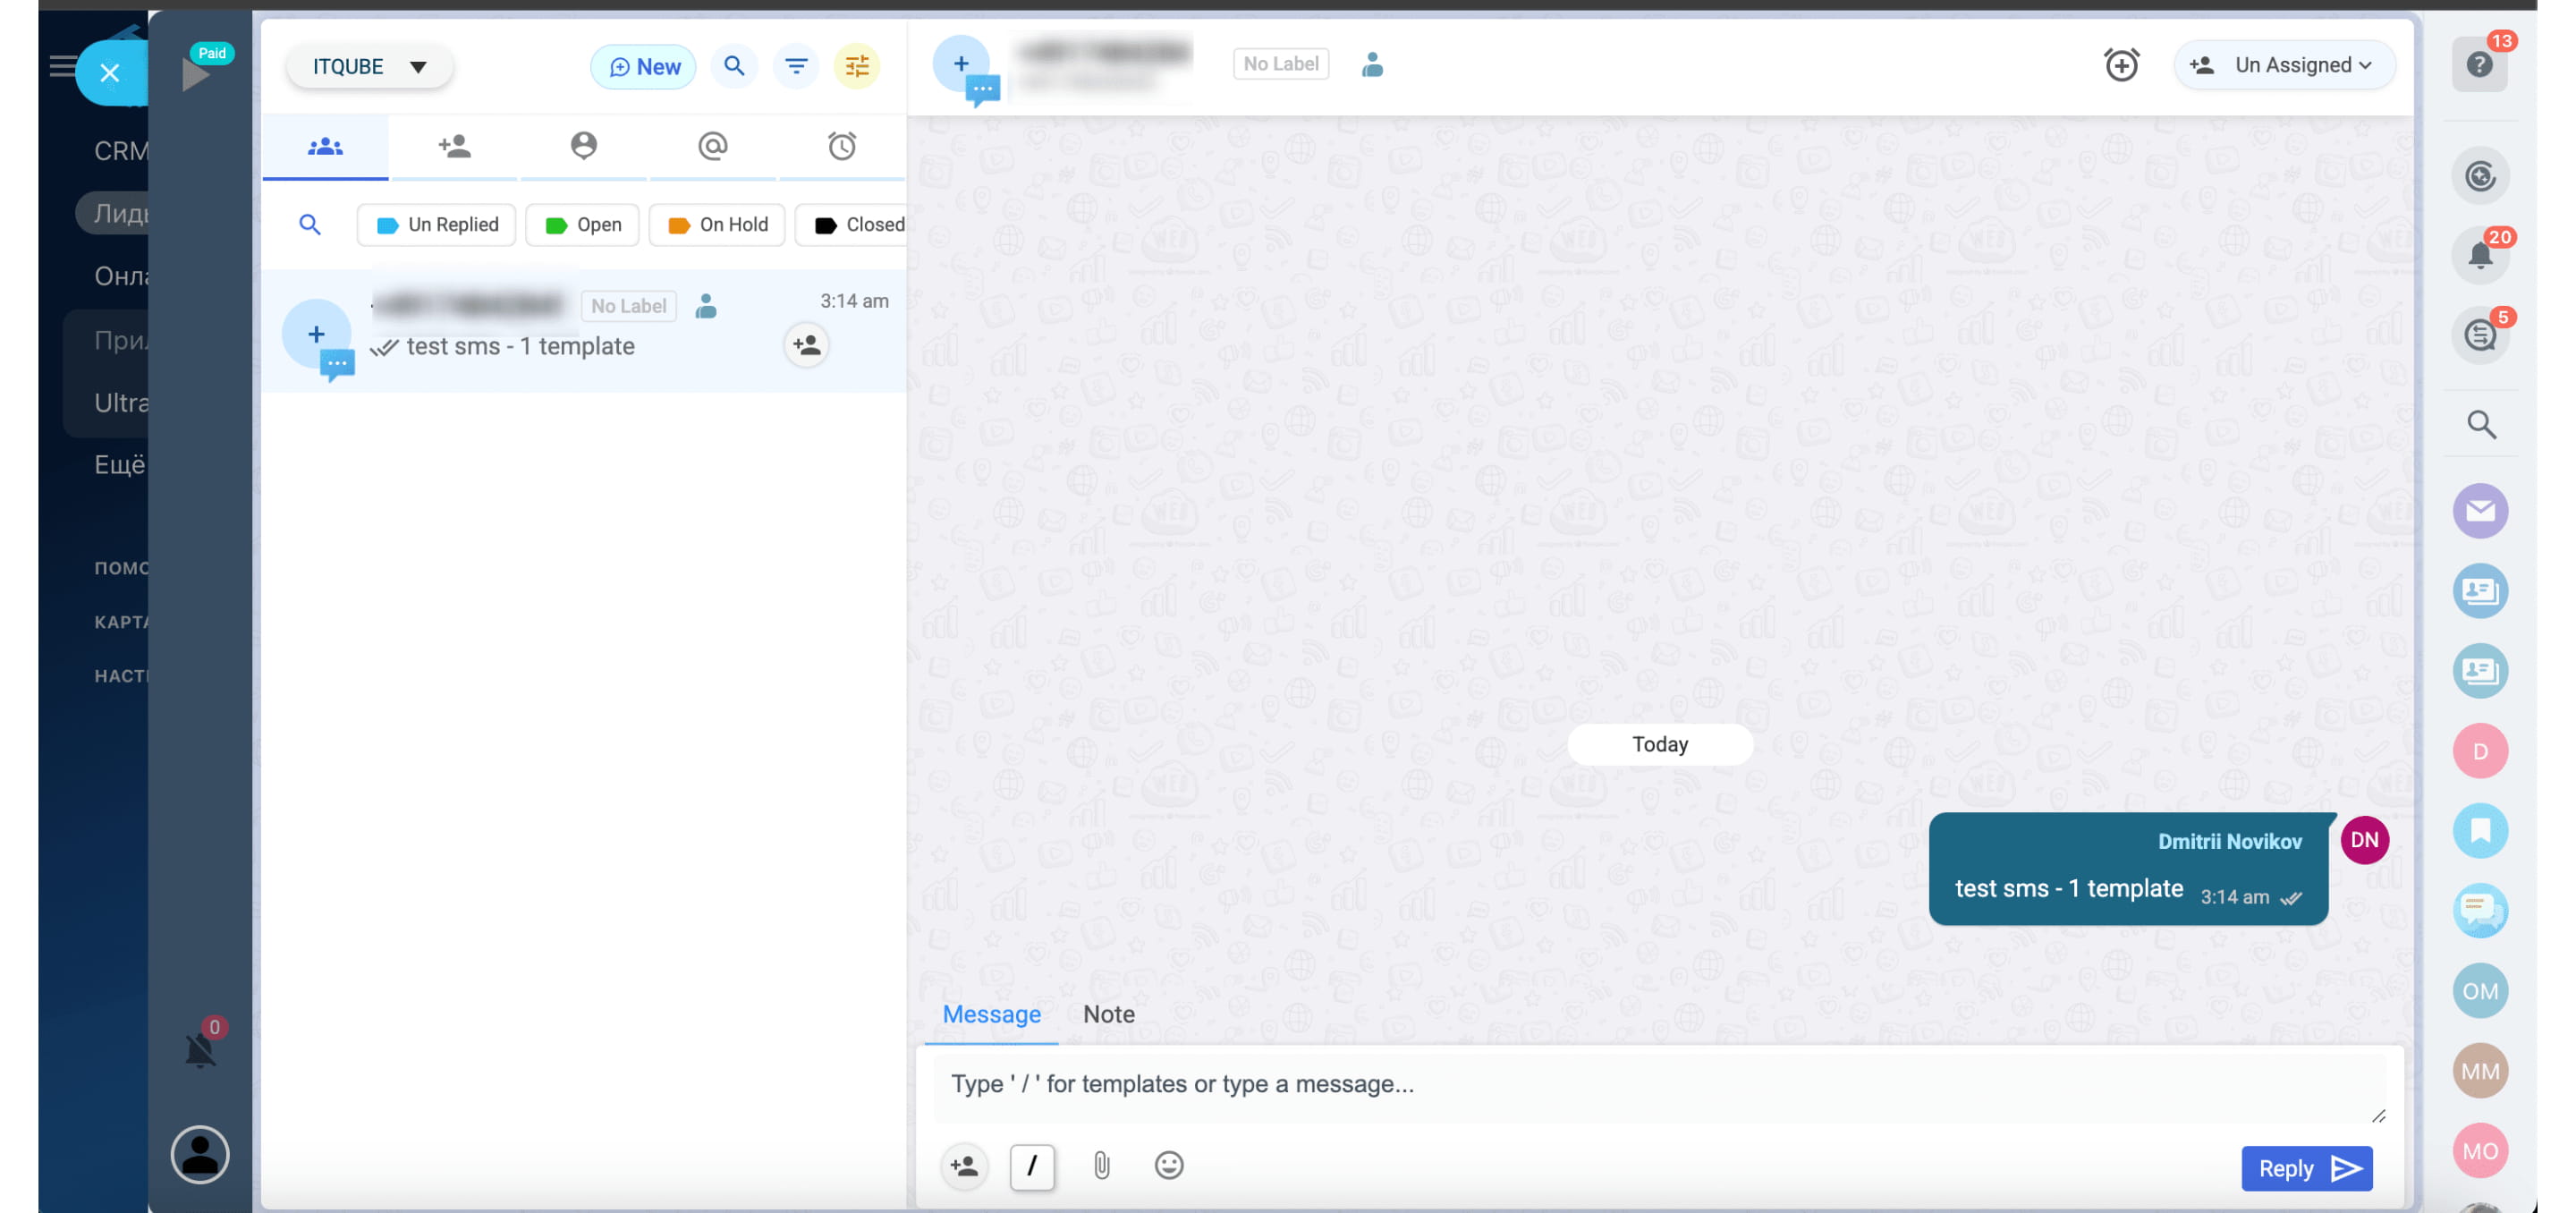
Task: Click the assign-agent icon on conversation row
Action: click(x=806, y=346)
